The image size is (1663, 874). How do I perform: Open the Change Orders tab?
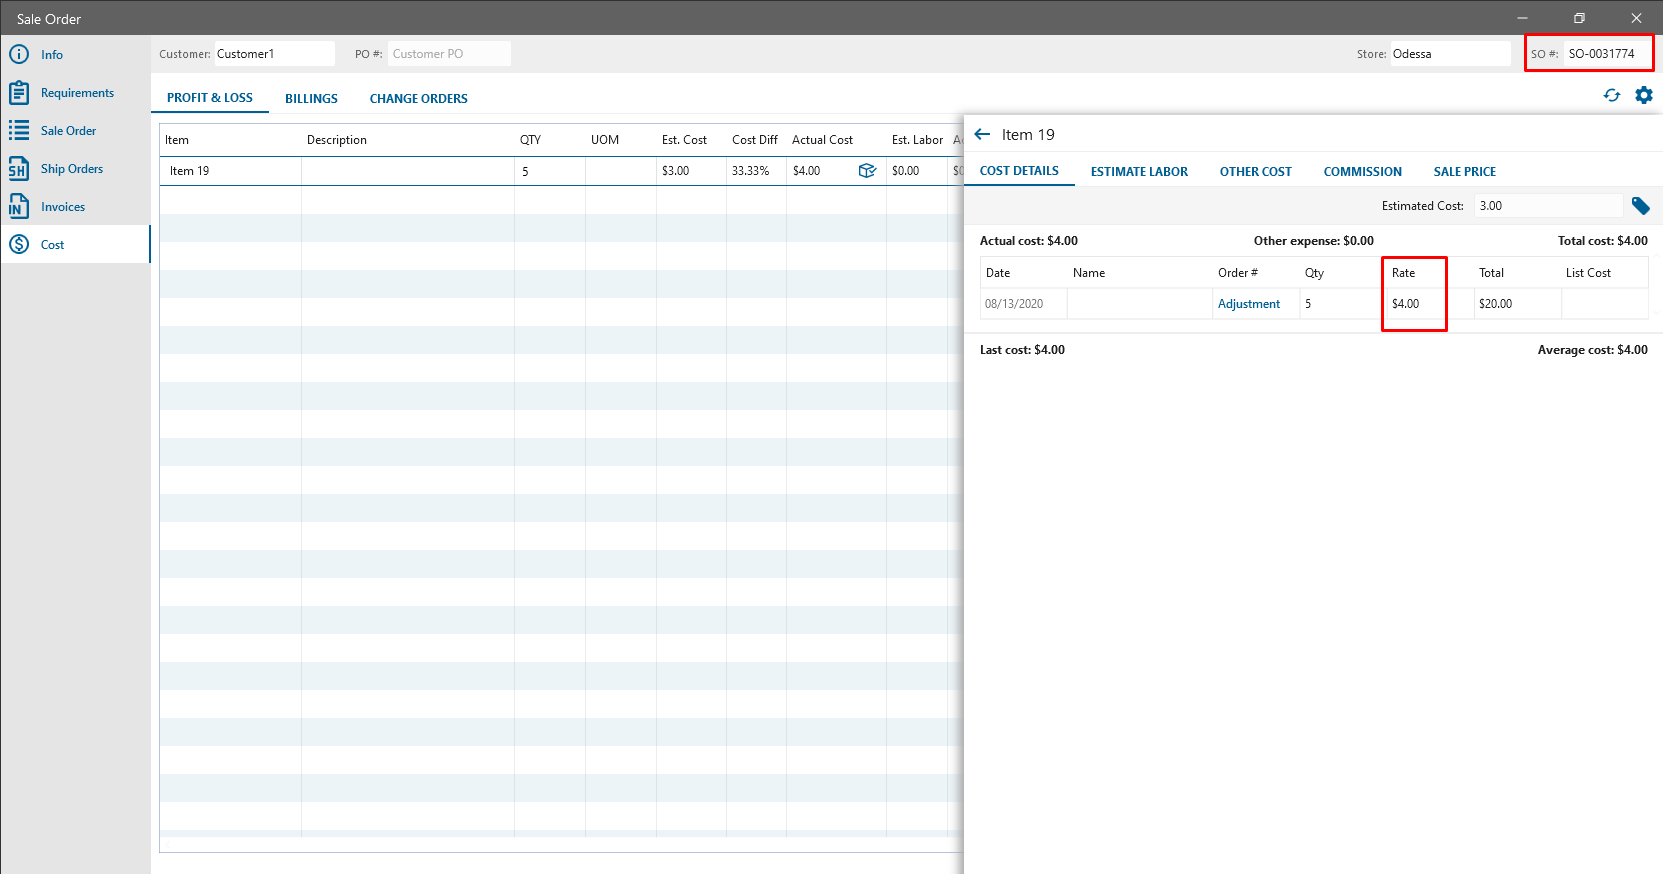(x=418, y=99)
